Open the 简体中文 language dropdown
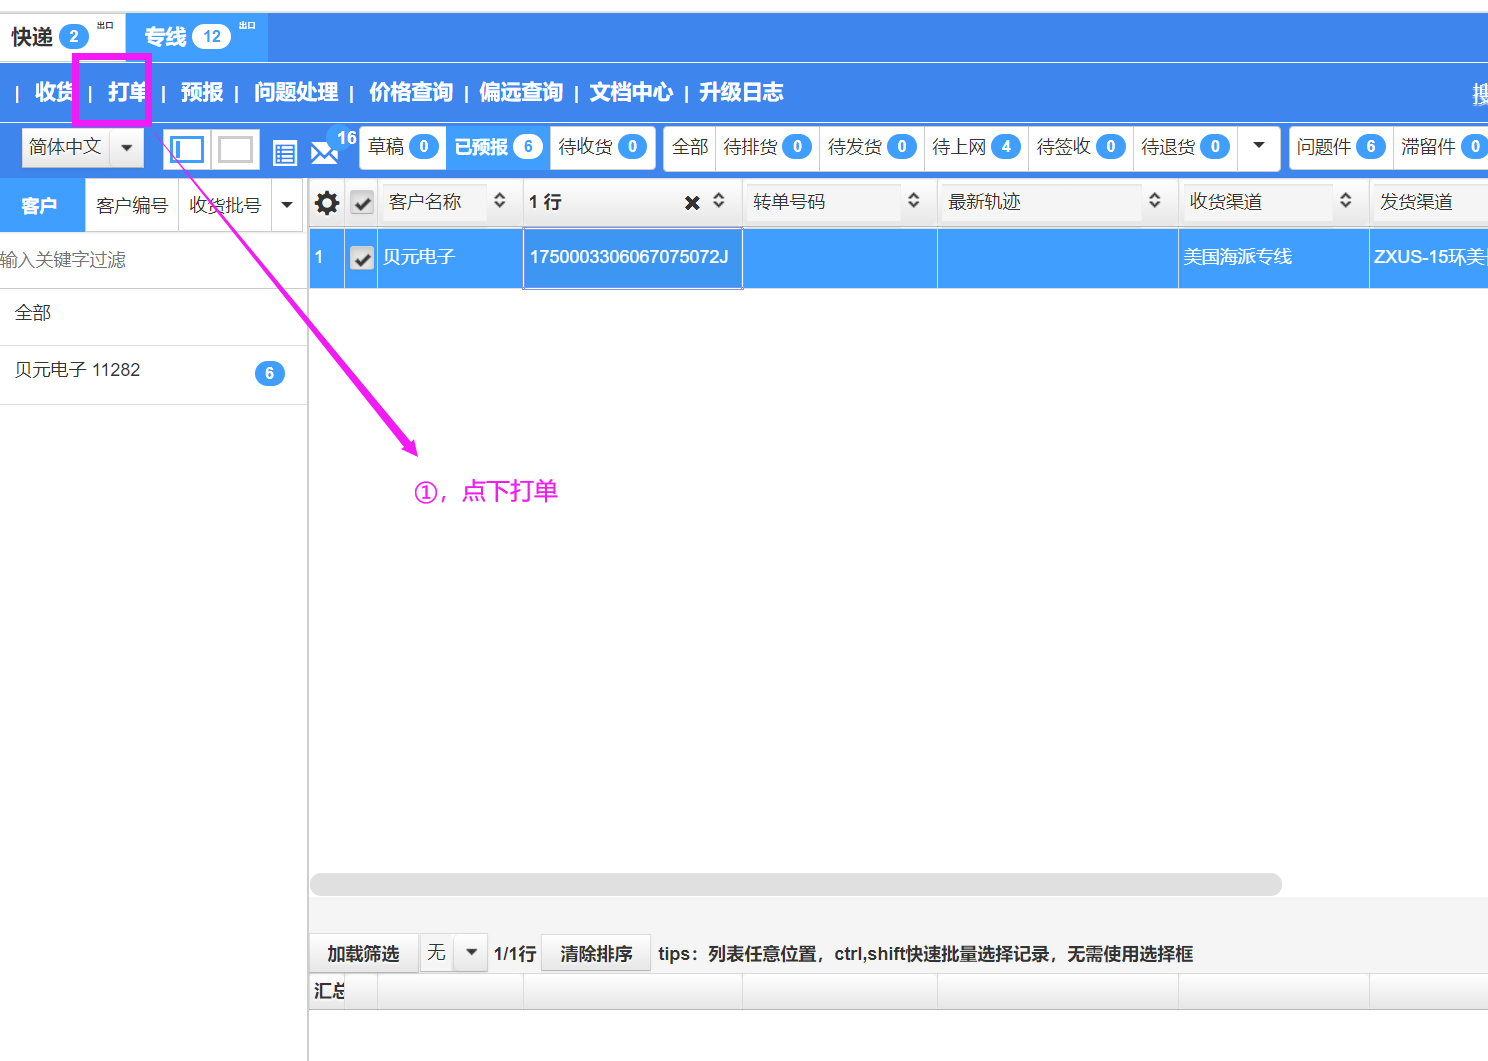 click(x=126, y=148)
